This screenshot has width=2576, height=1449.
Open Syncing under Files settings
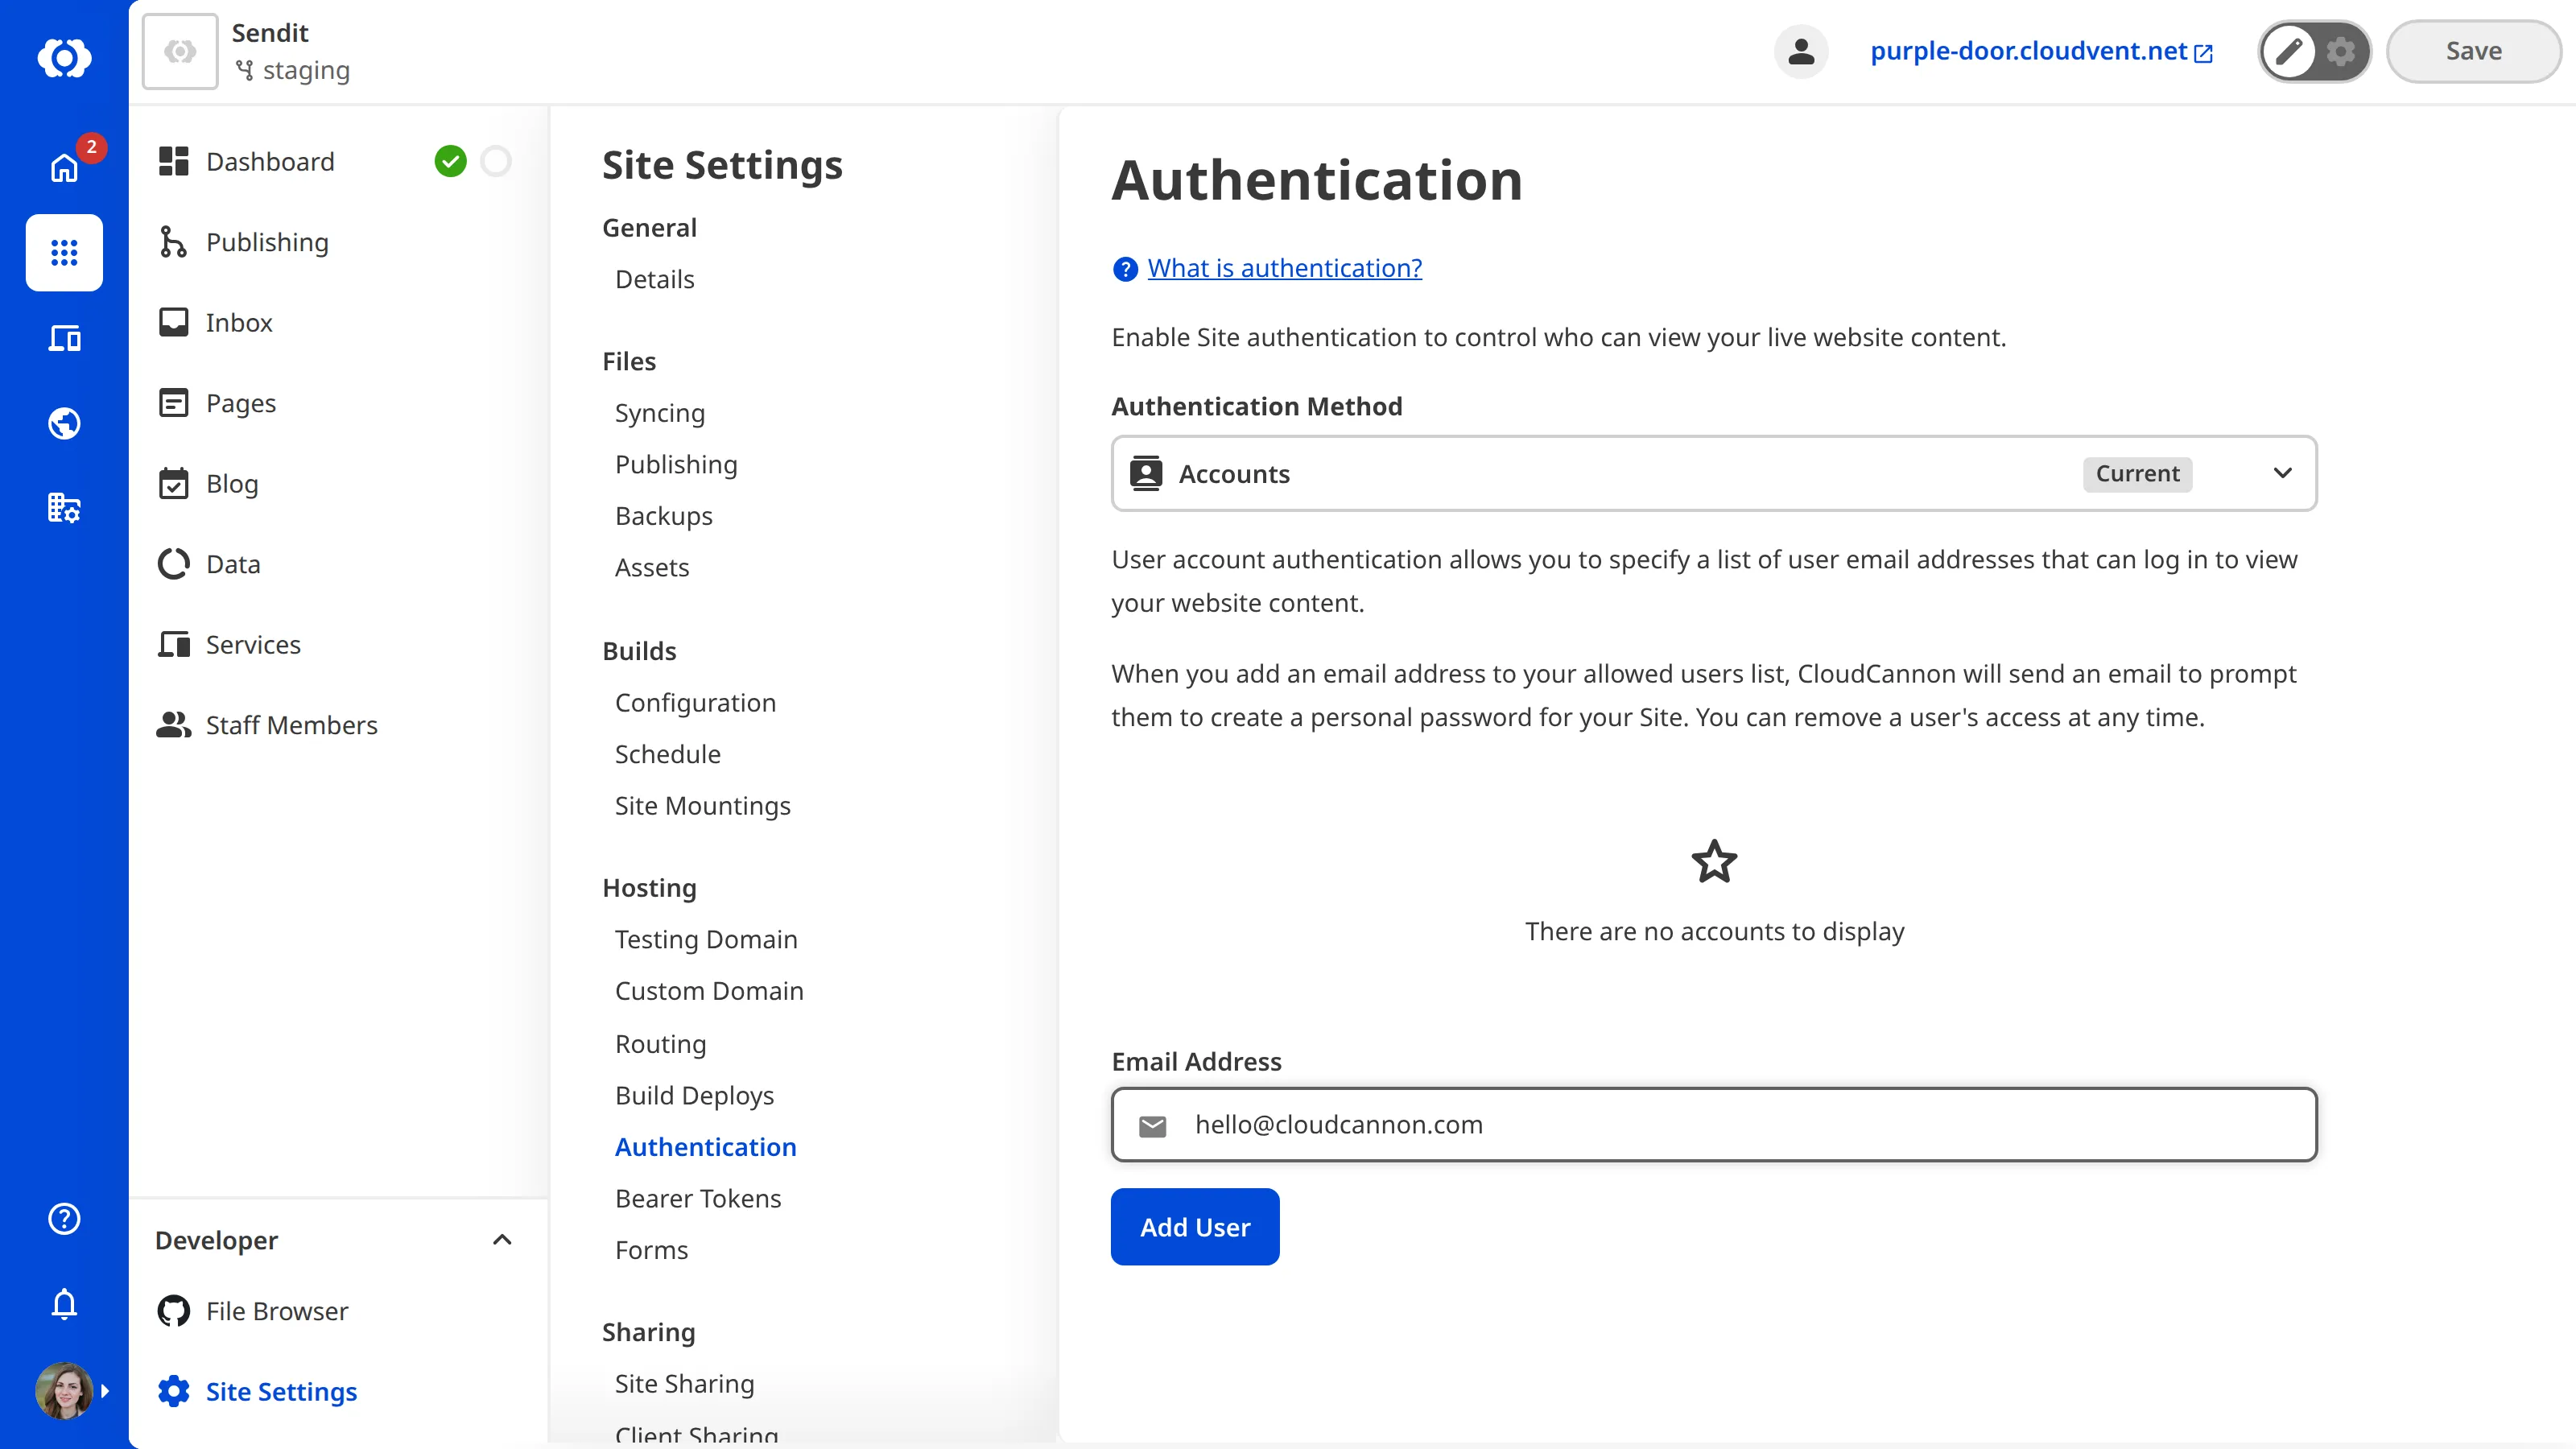[x=659, y=413]
